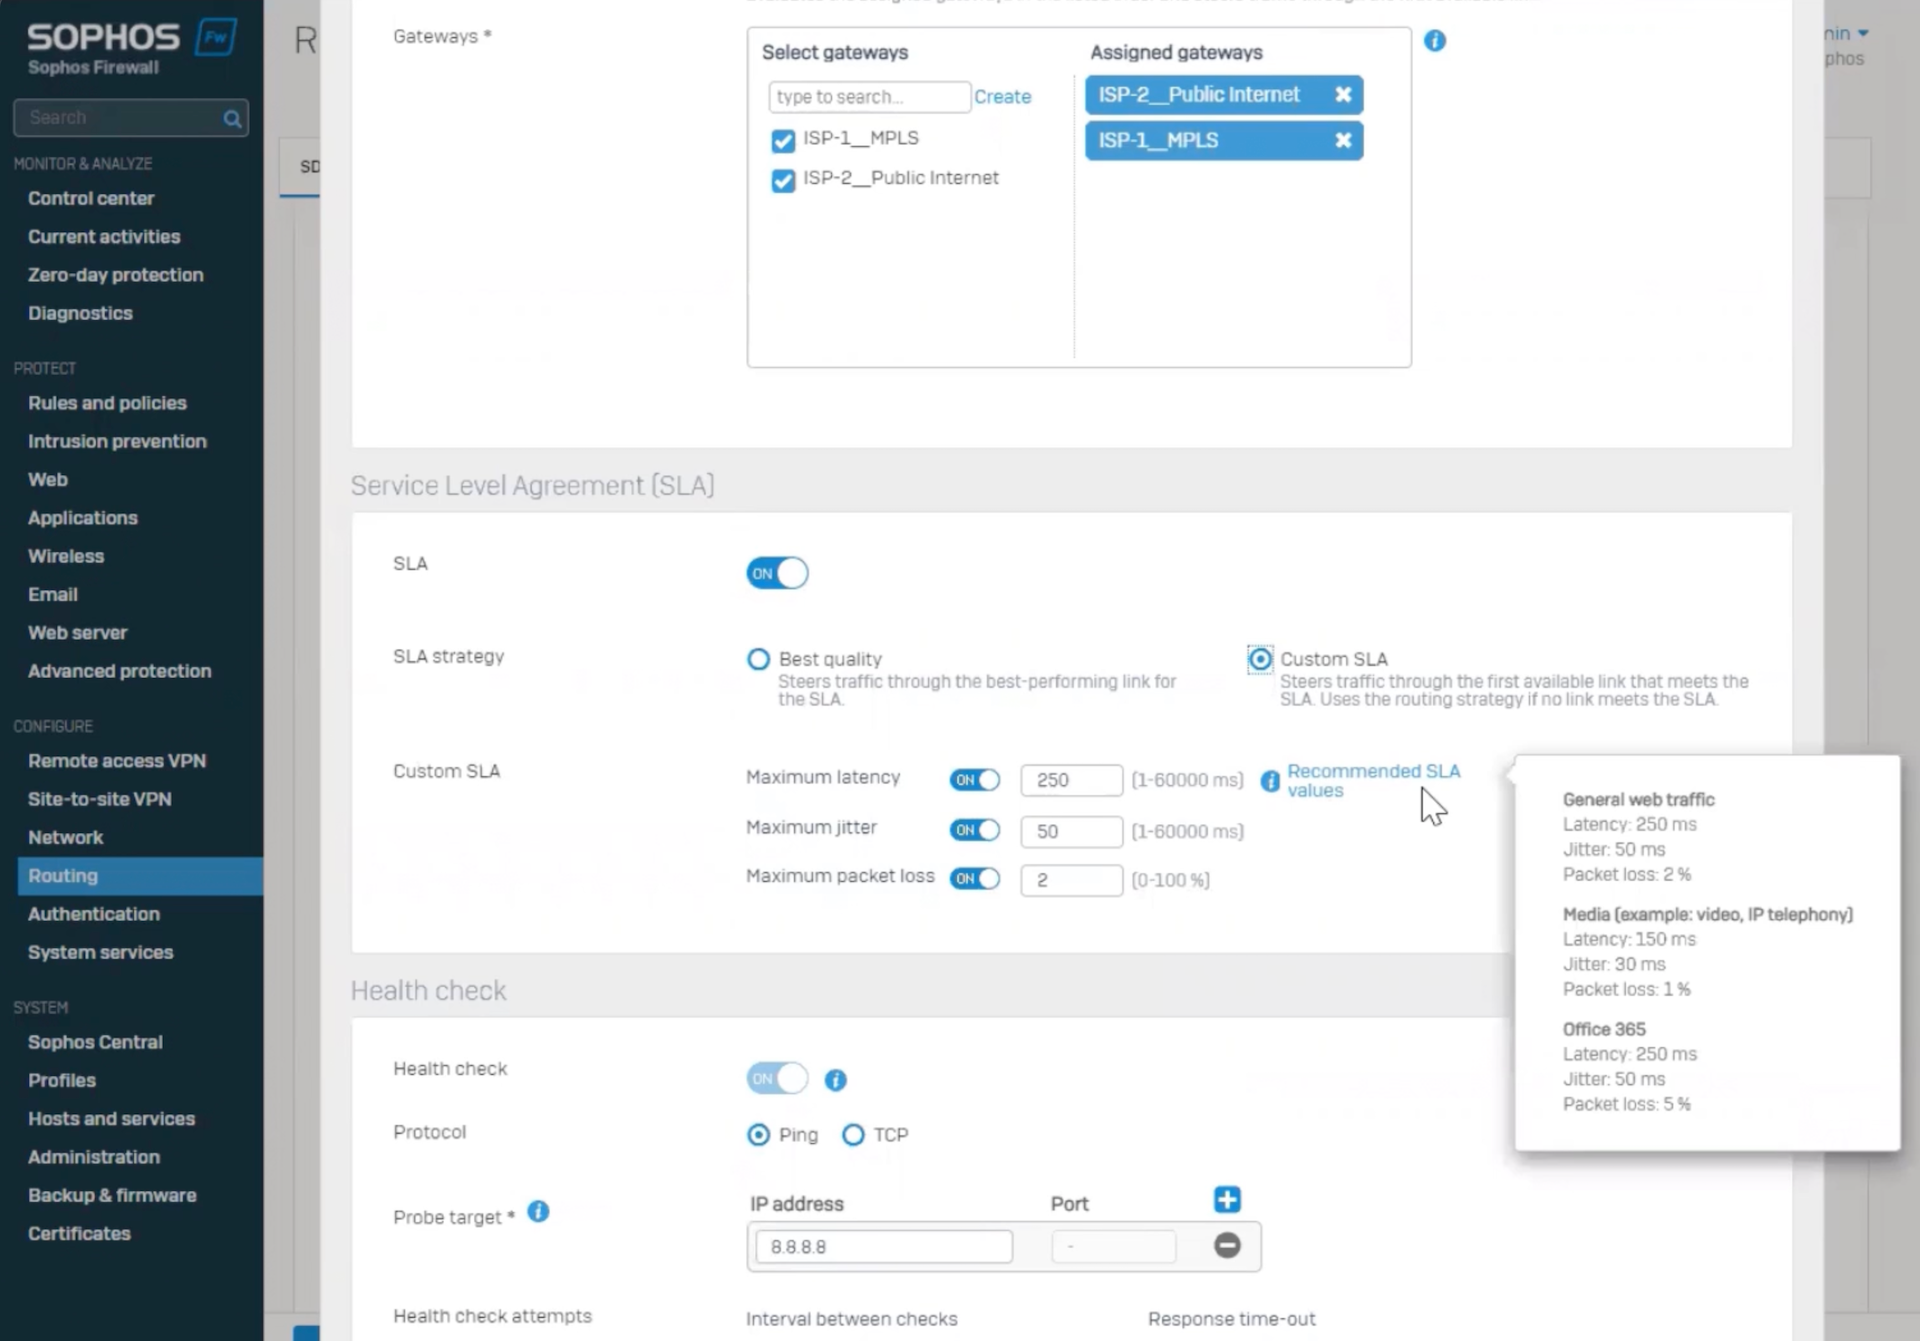
Task: Select TCP as health check protocol
Action: pos(853,1135)
